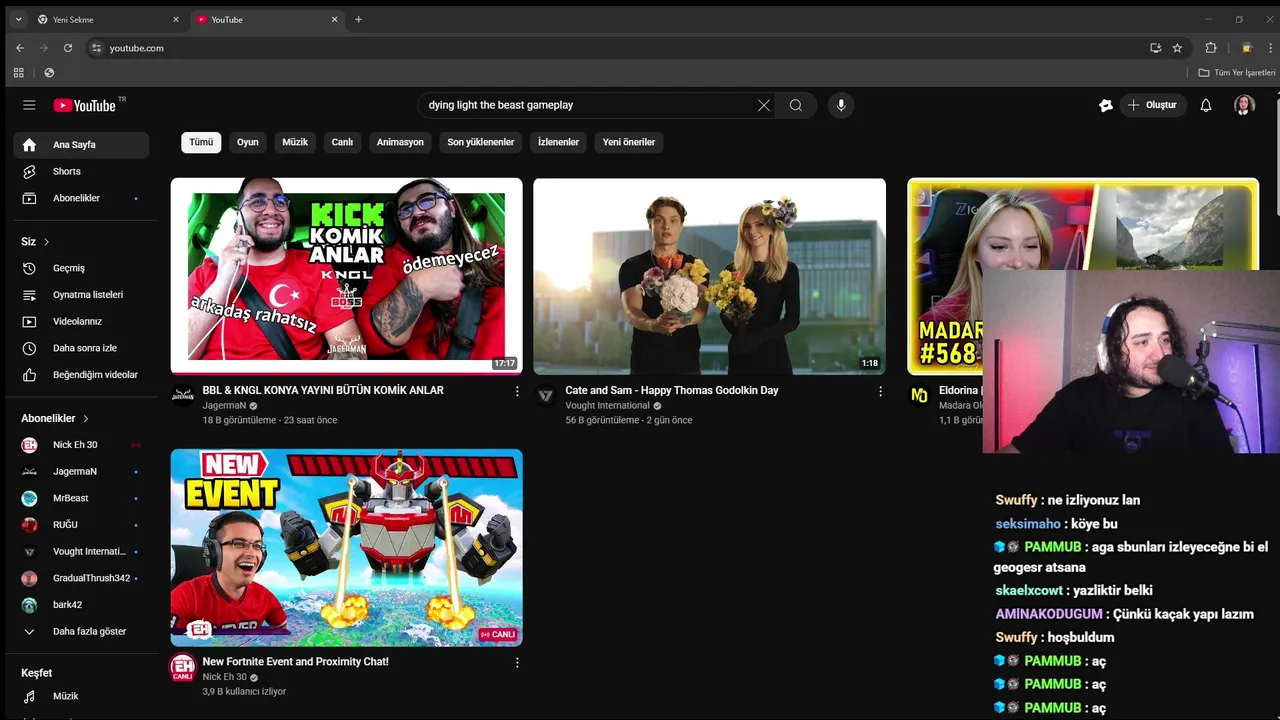
Task: Click the address bar URL youtube.com
Action: pos(137,48)
